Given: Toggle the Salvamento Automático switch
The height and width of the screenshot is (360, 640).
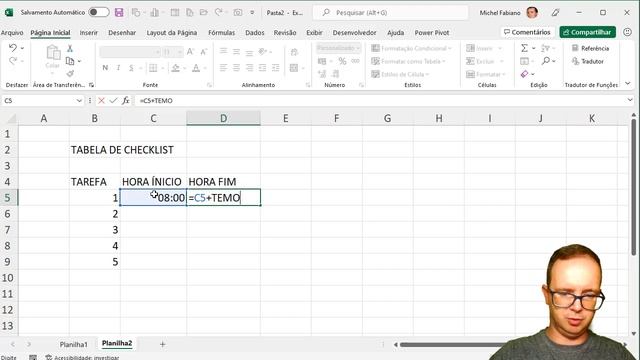Looking at the screenshot, I should click(x=99, y=12).
